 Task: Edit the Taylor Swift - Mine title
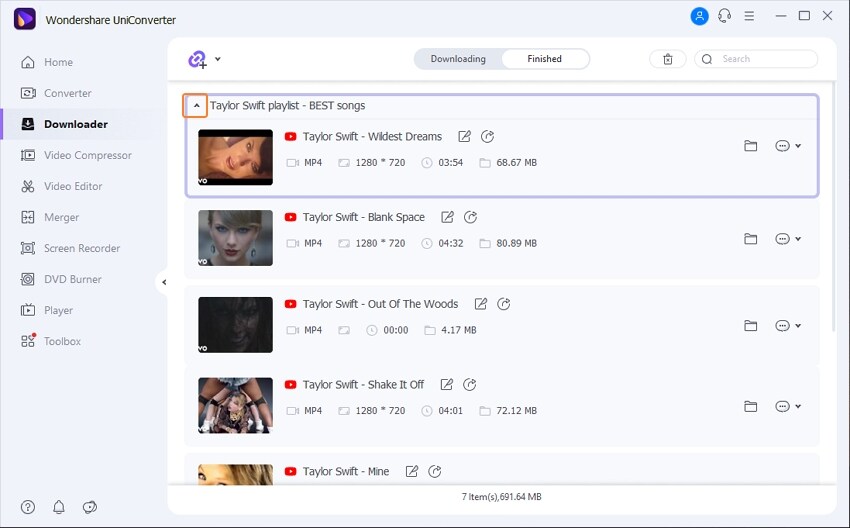(x=411, y=472)
